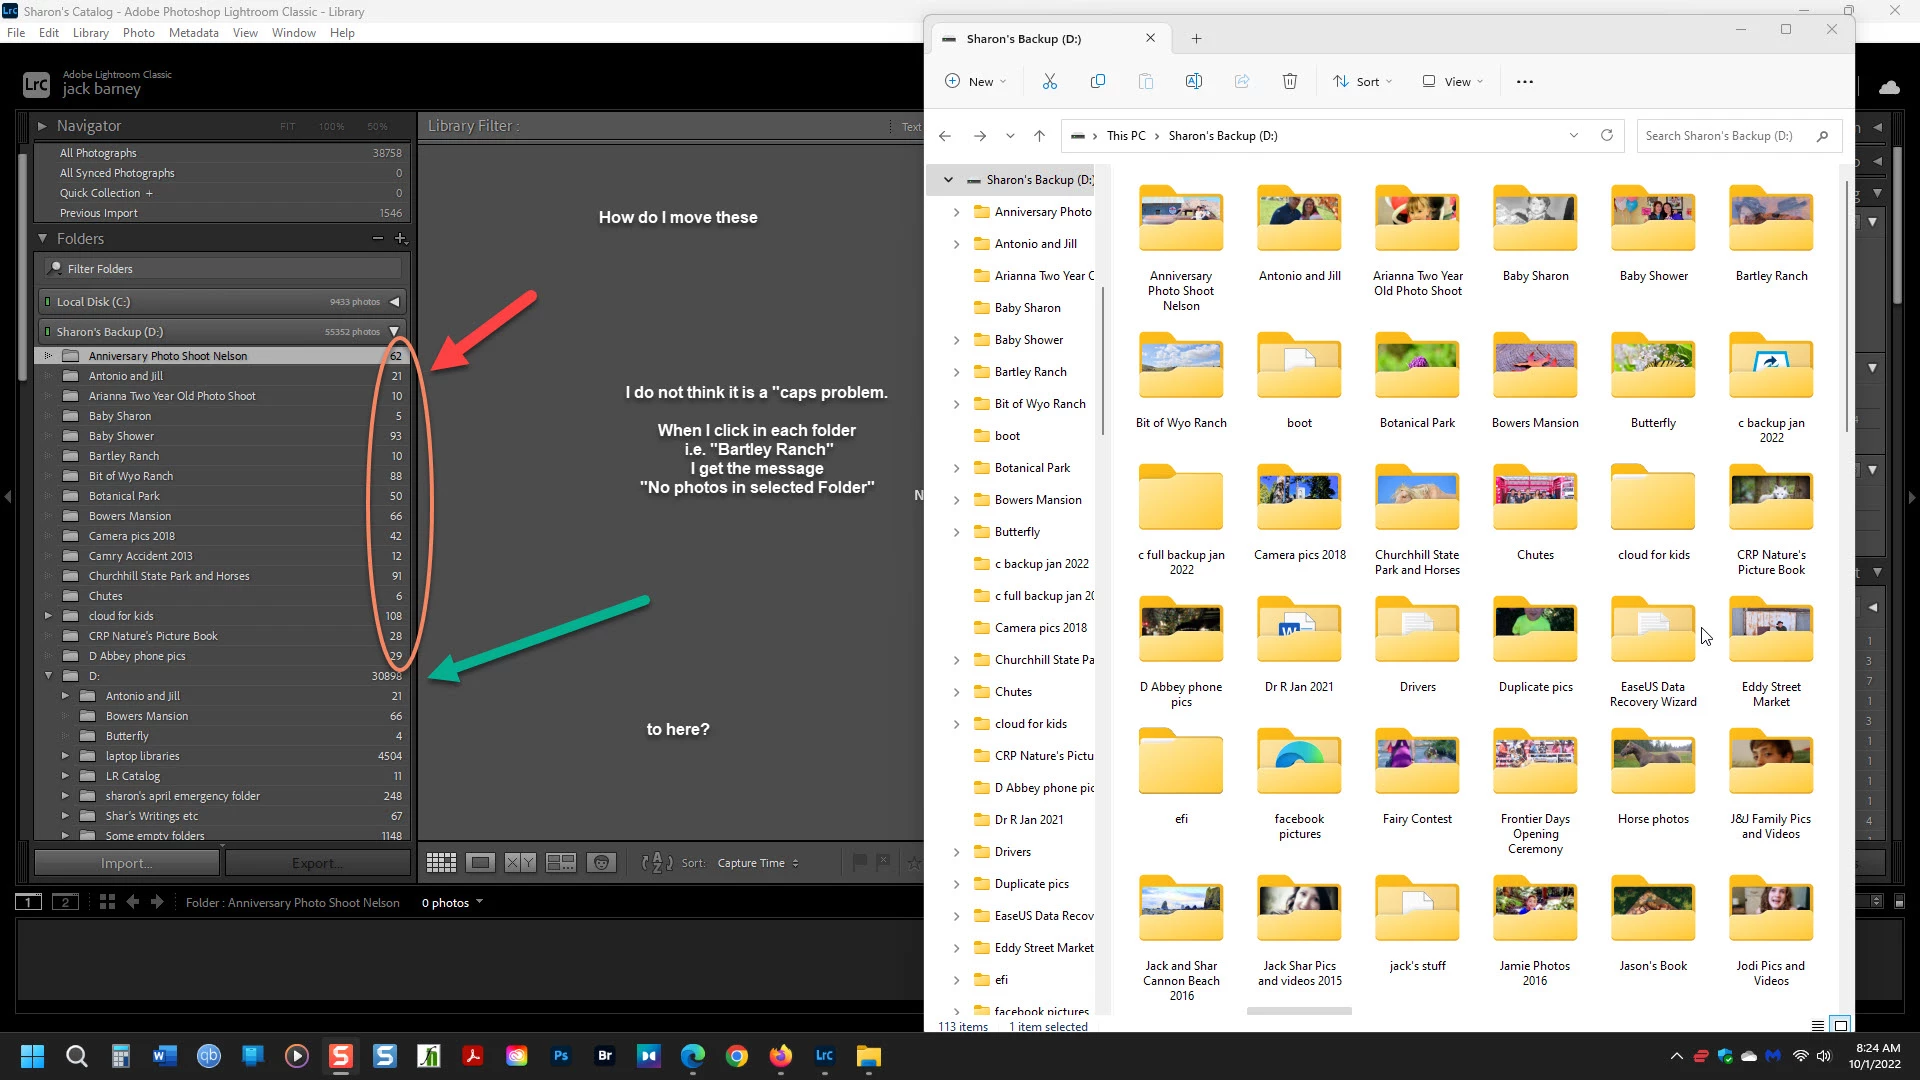Expand the Navigator panel
This screenshot has width=1920, height=1080.
pyautogui.click(x=43, y=126)
